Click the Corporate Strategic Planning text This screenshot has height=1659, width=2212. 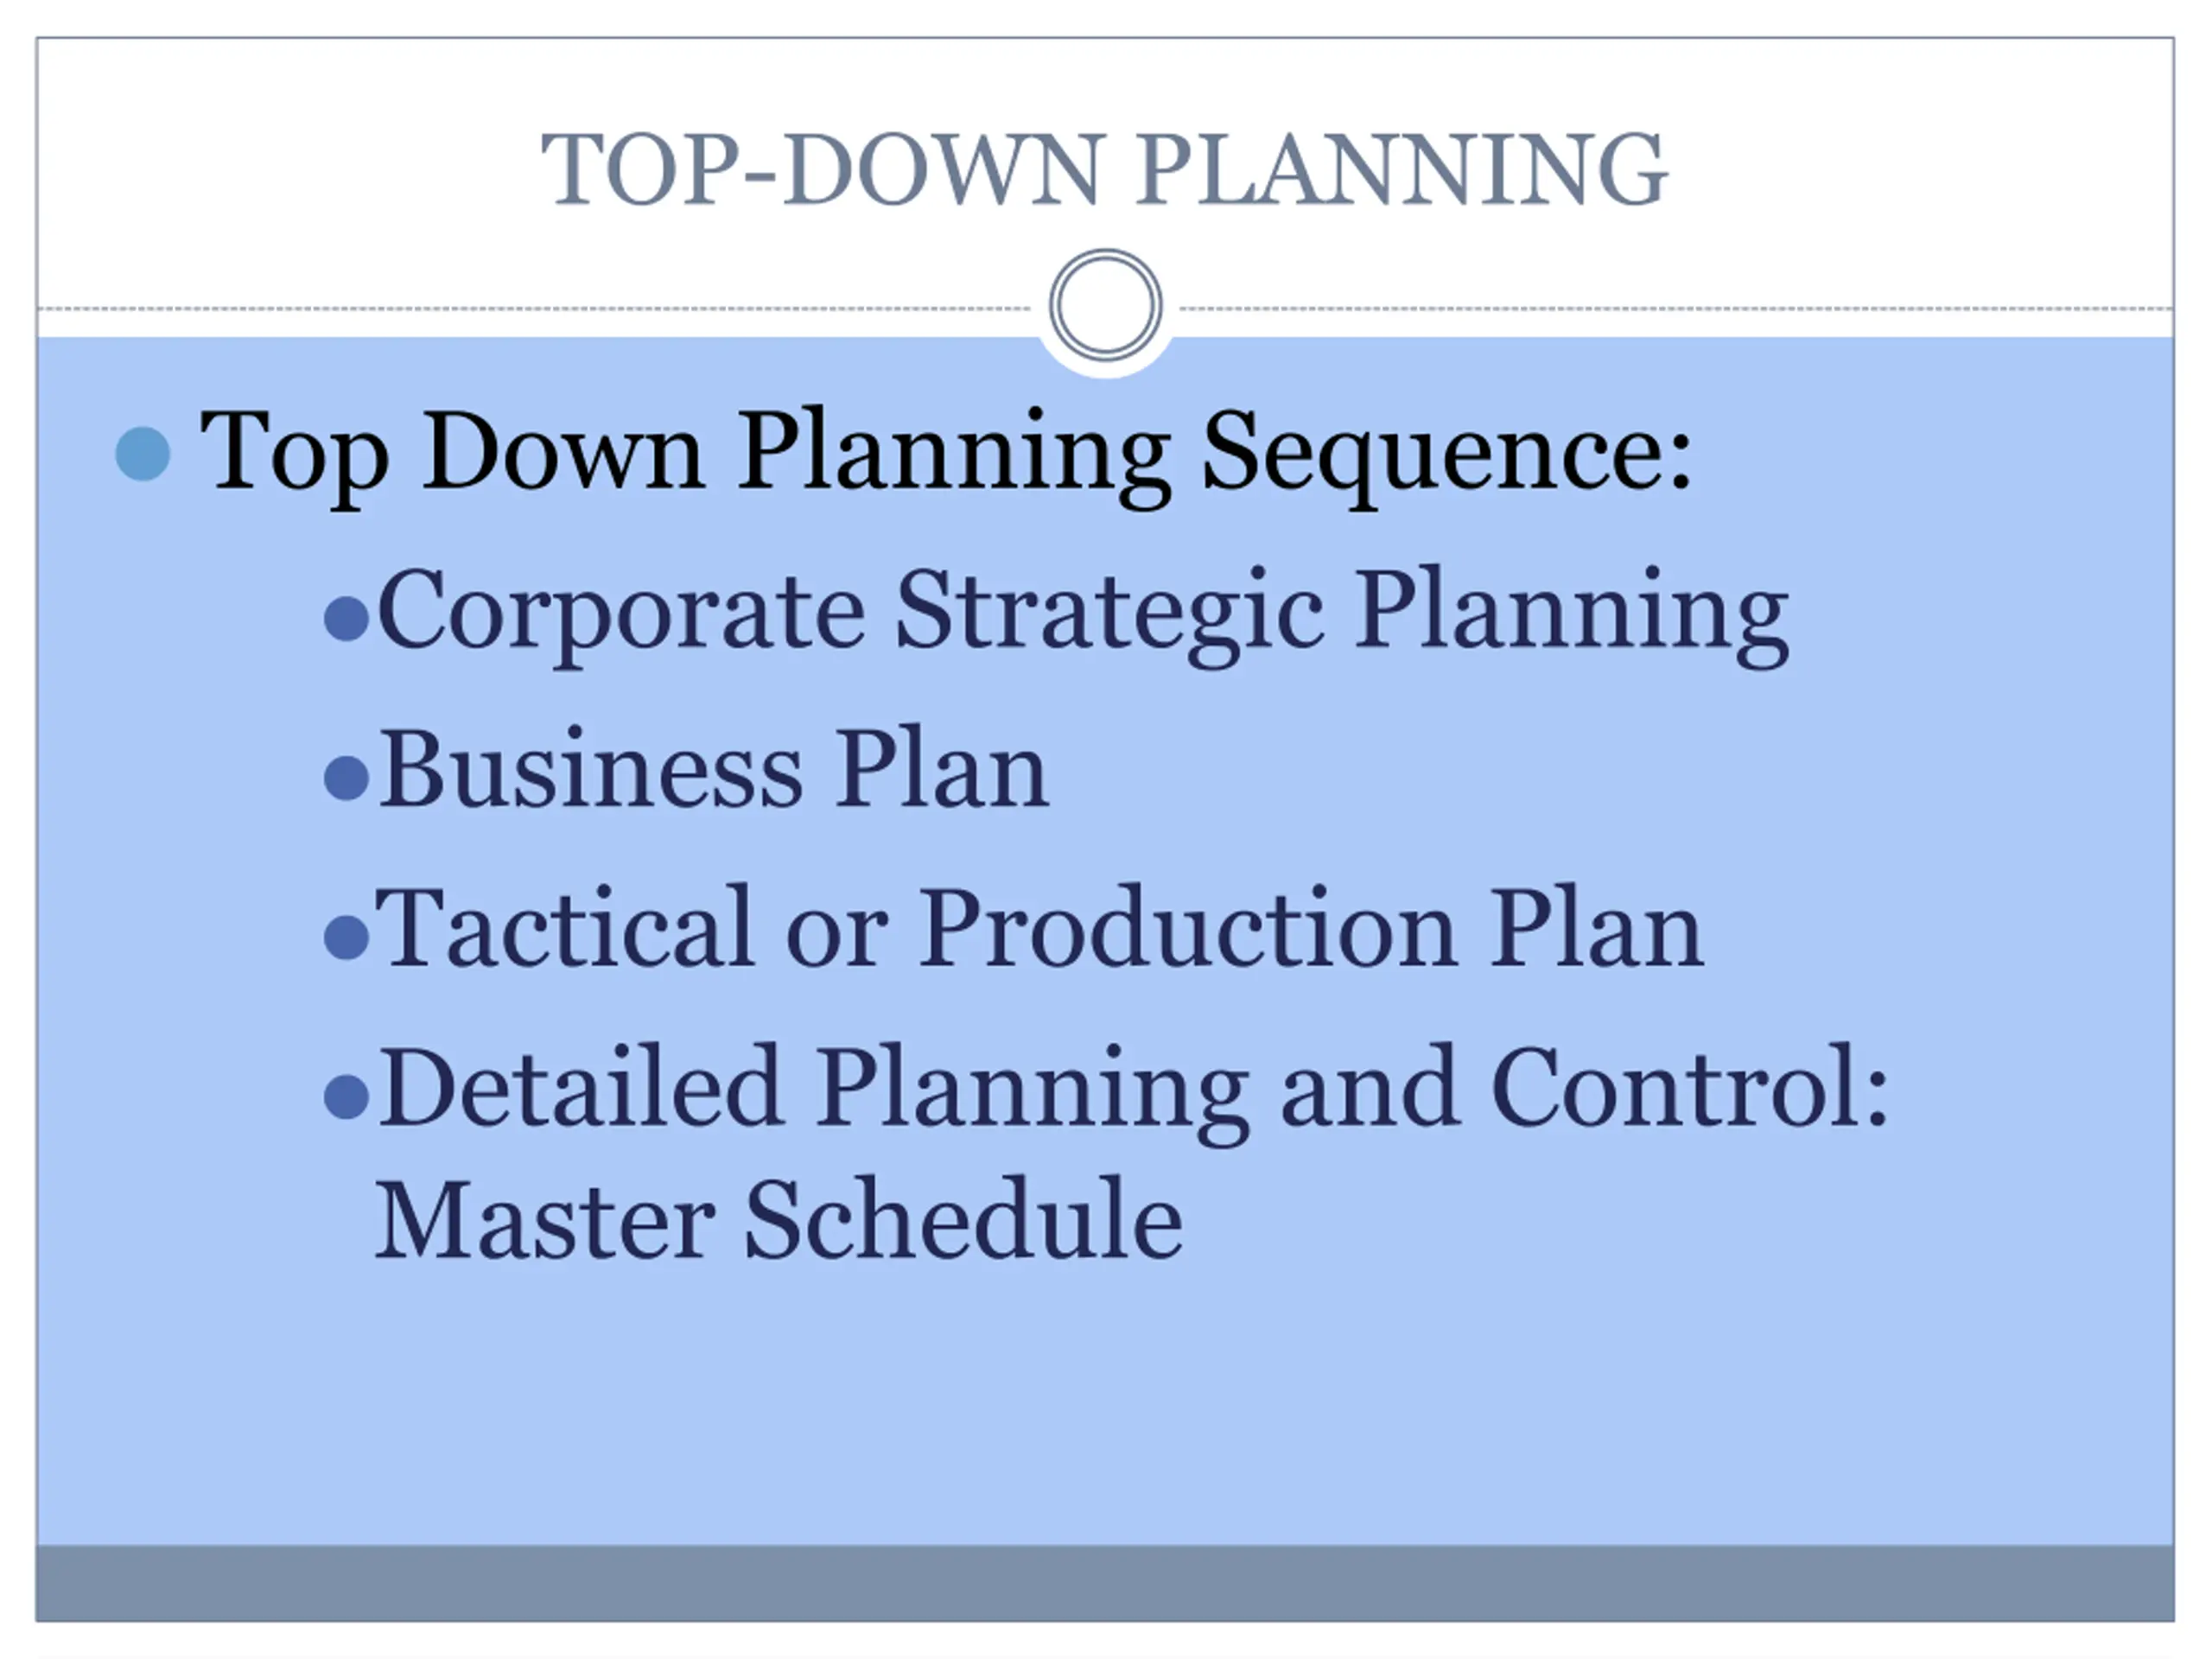(x=1083, y=612)
